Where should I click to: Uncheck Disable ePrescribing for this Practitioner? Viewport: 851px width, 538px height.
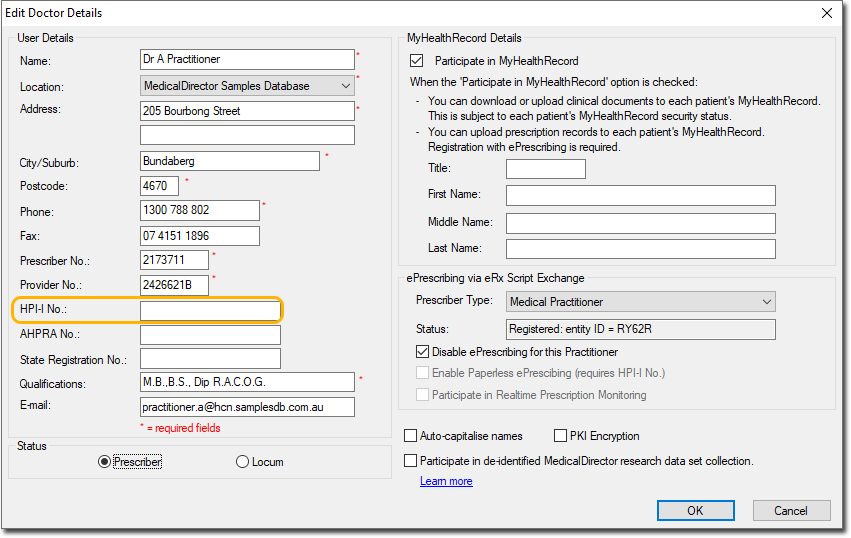(422, 352)
